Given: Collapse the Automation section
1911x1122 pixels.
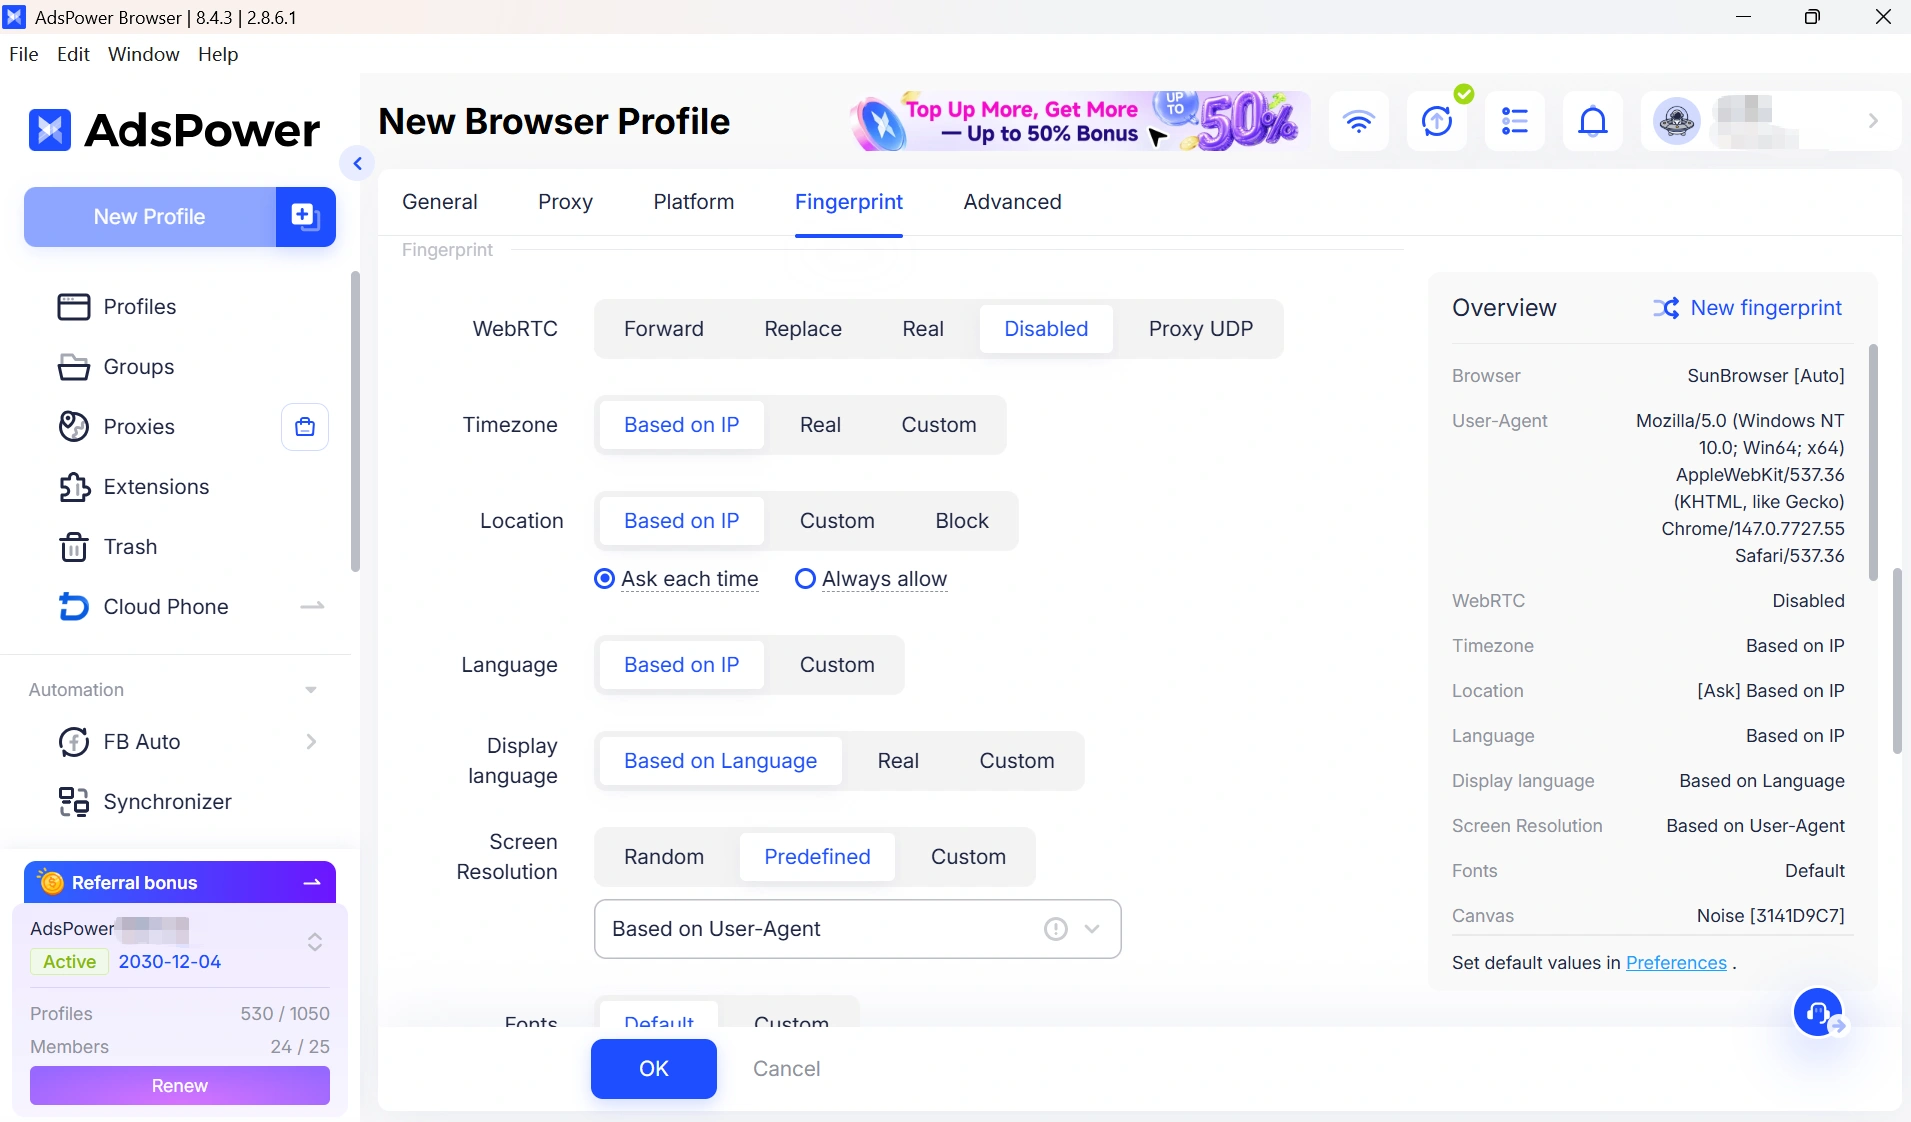Looking at the screenshot, I should 311,690.
